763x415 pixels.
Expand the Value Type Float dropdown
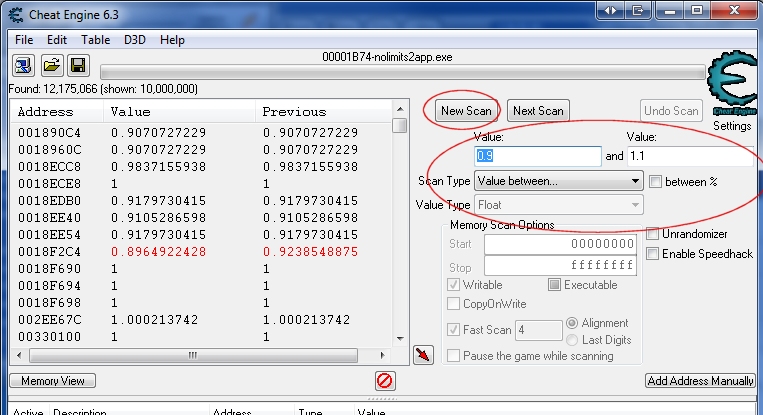pos(558,205)
